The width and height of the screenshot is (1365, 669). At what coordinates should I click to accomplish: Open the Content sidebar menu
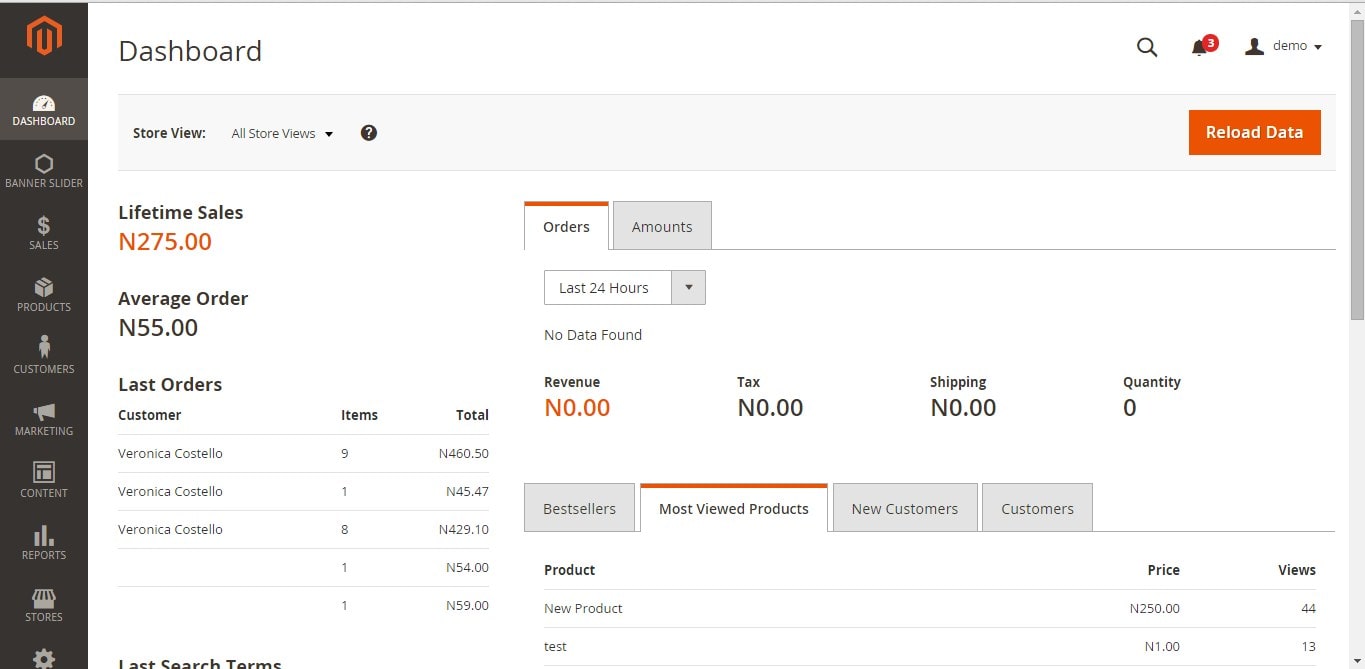click(x=44, y=482)
